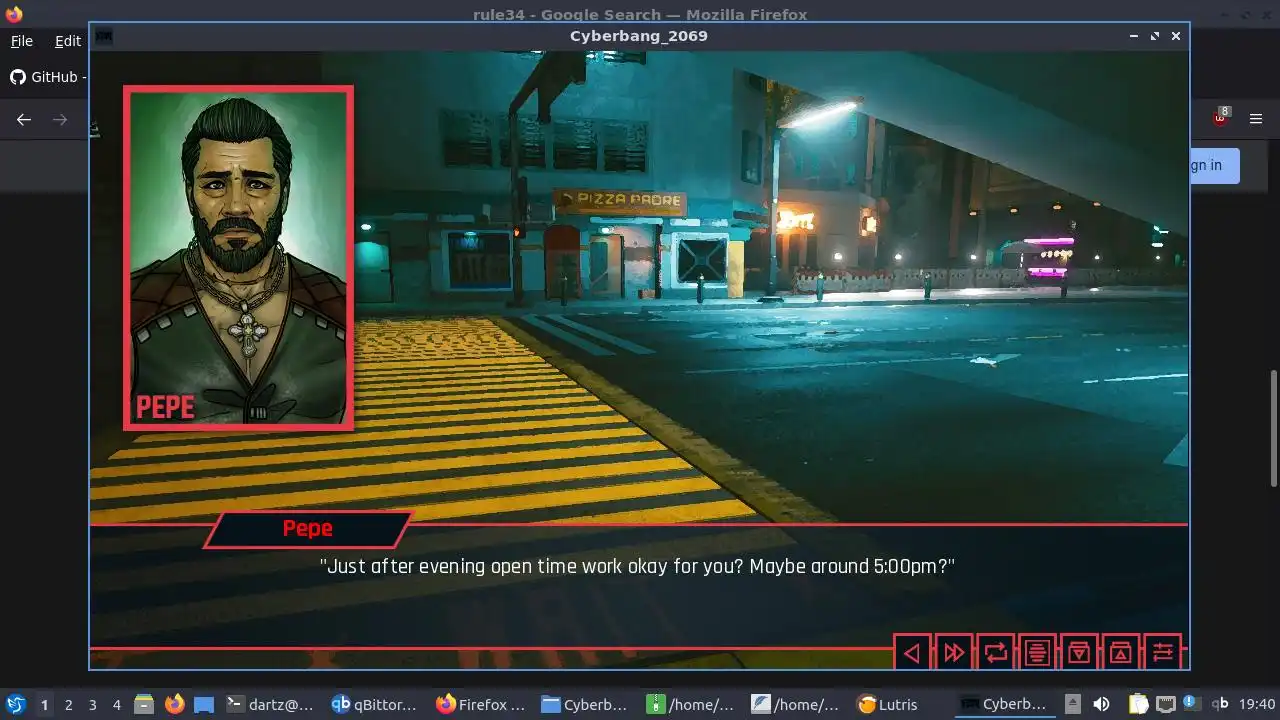Open game preferences sliders icon

point(1163,653)
